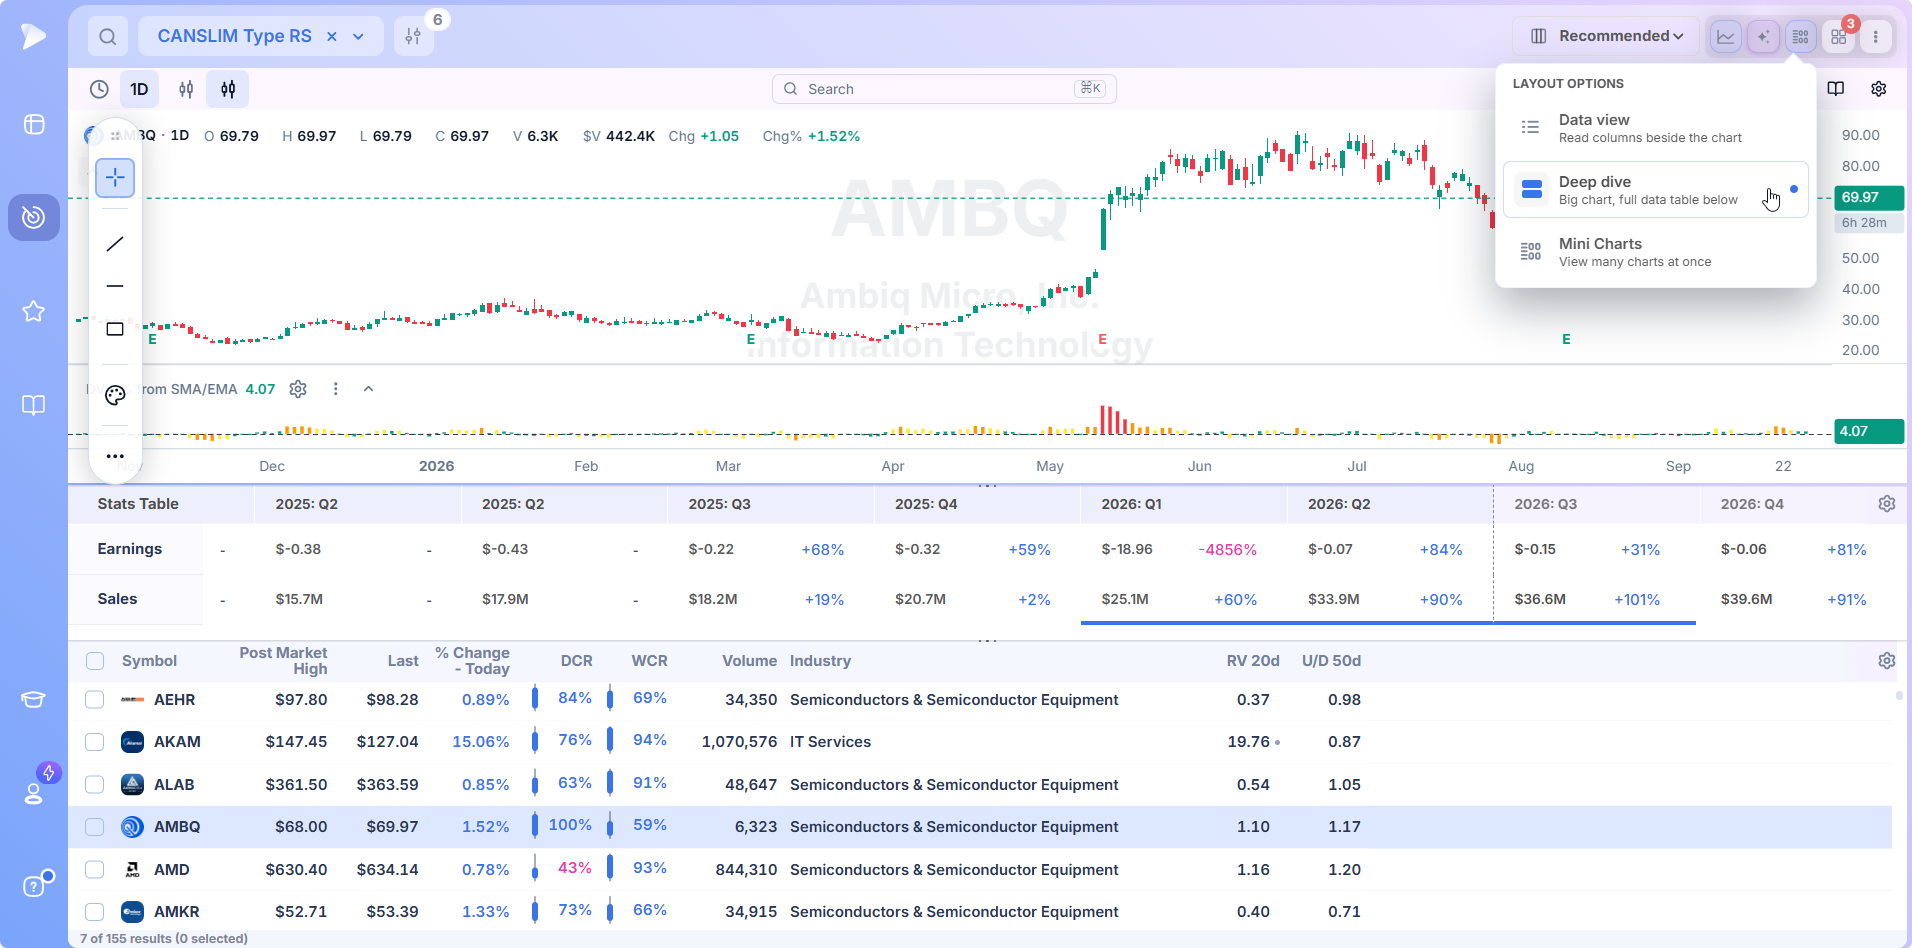Click the AI sparkle icon top-right
Image resolution: width=1912 pixels, height=948 pixels.
[x=1763, y=37]
